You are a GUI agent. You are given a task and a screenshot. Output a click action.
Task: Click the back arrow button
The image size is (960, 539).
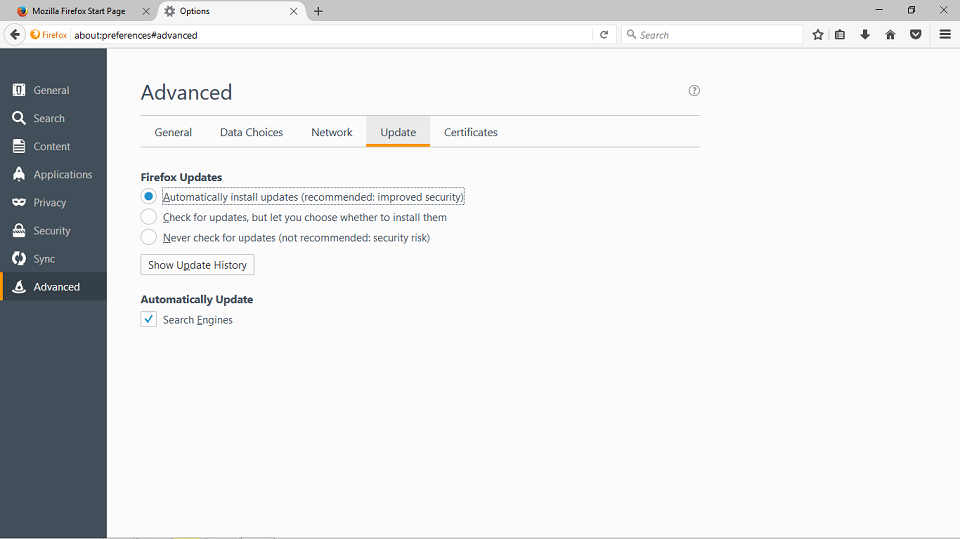coord(15,35)
